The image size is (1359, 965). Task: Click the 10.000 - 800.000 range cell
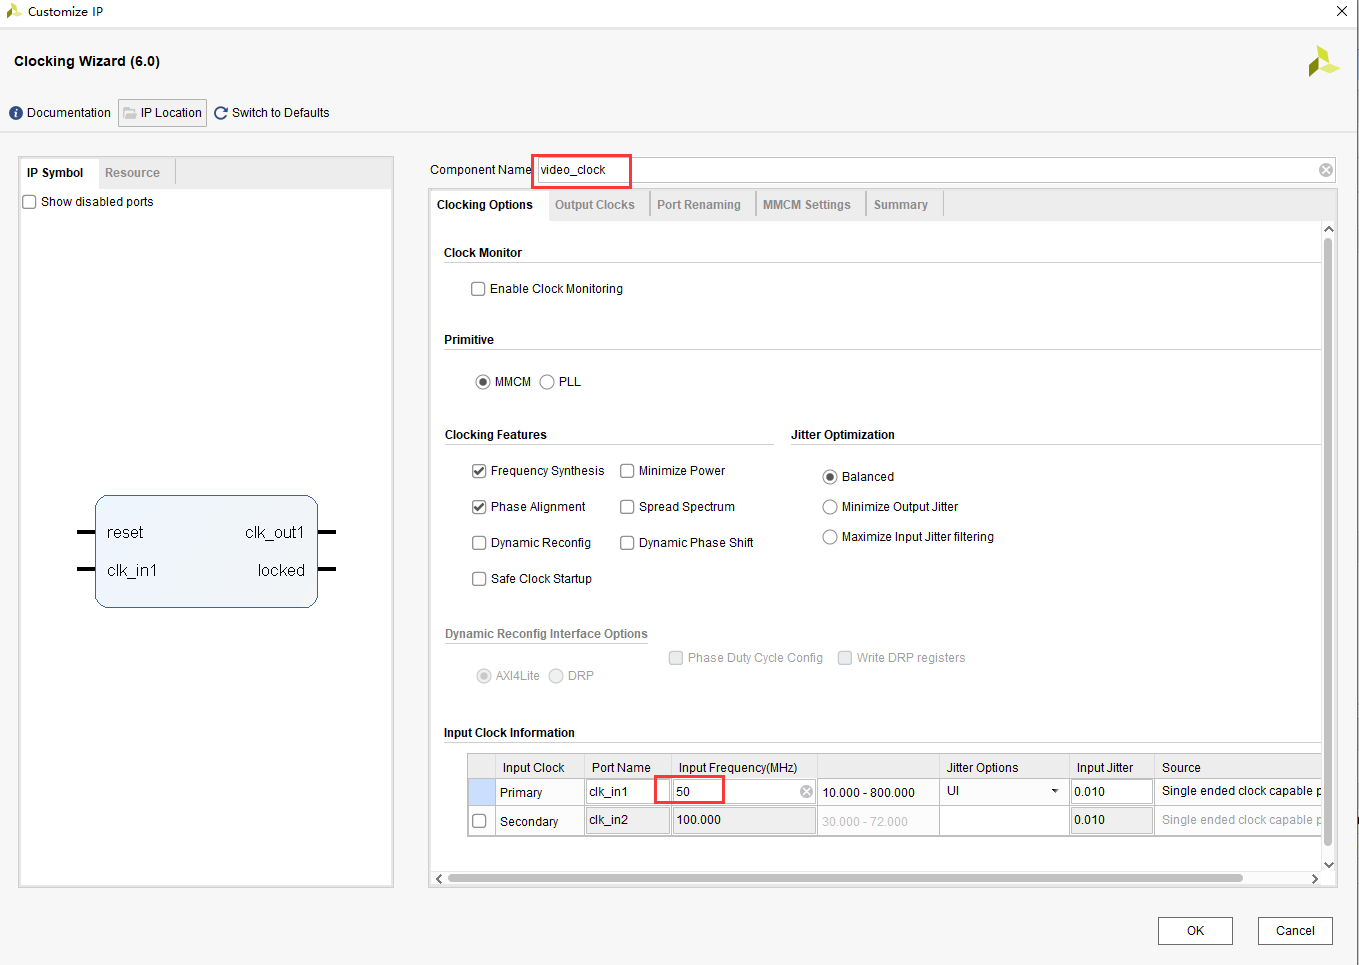pos(877,792)
